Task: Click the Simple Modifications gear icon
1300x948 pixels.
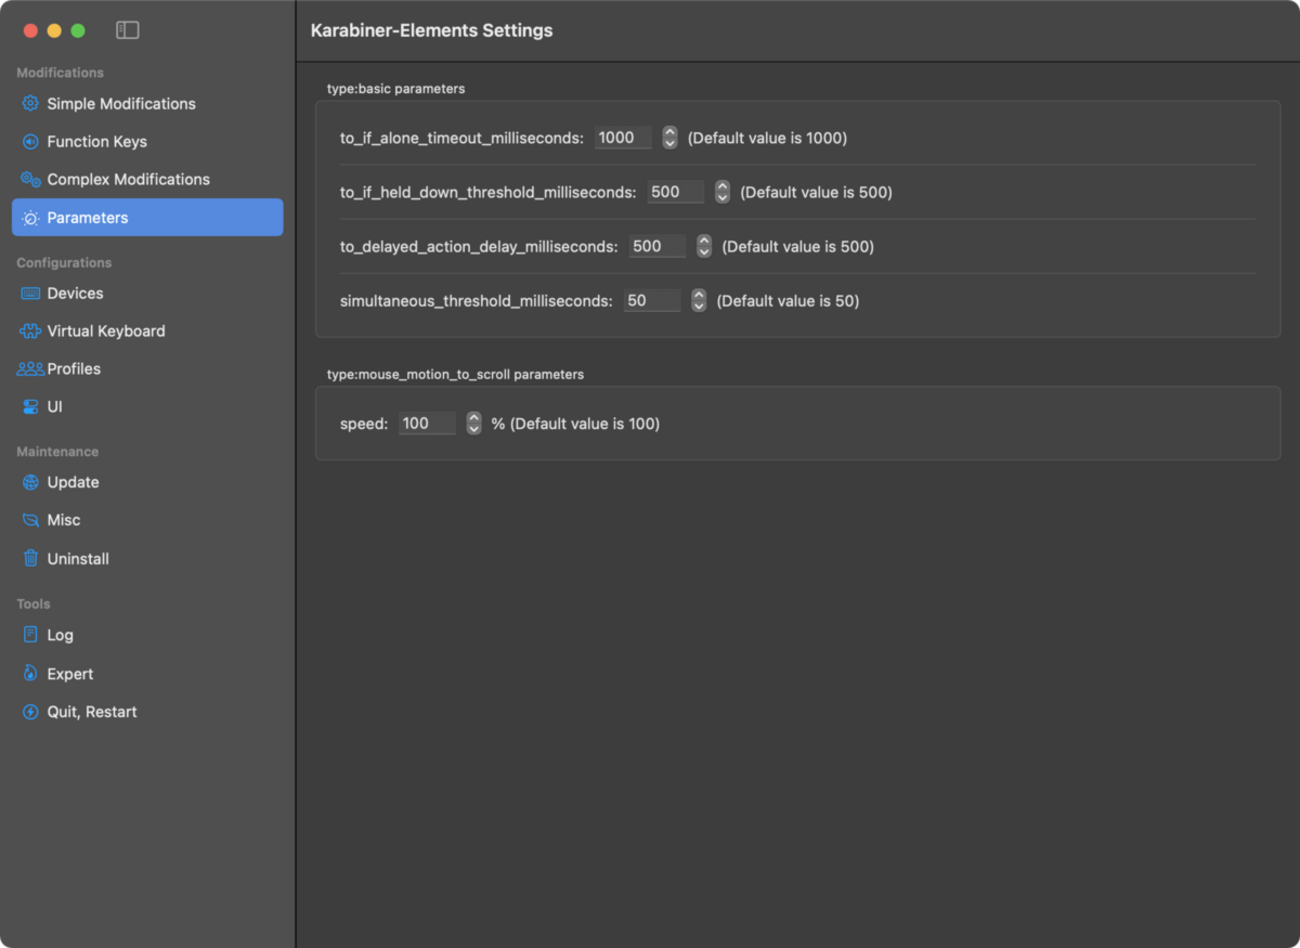Action: (x=30, y=103)
